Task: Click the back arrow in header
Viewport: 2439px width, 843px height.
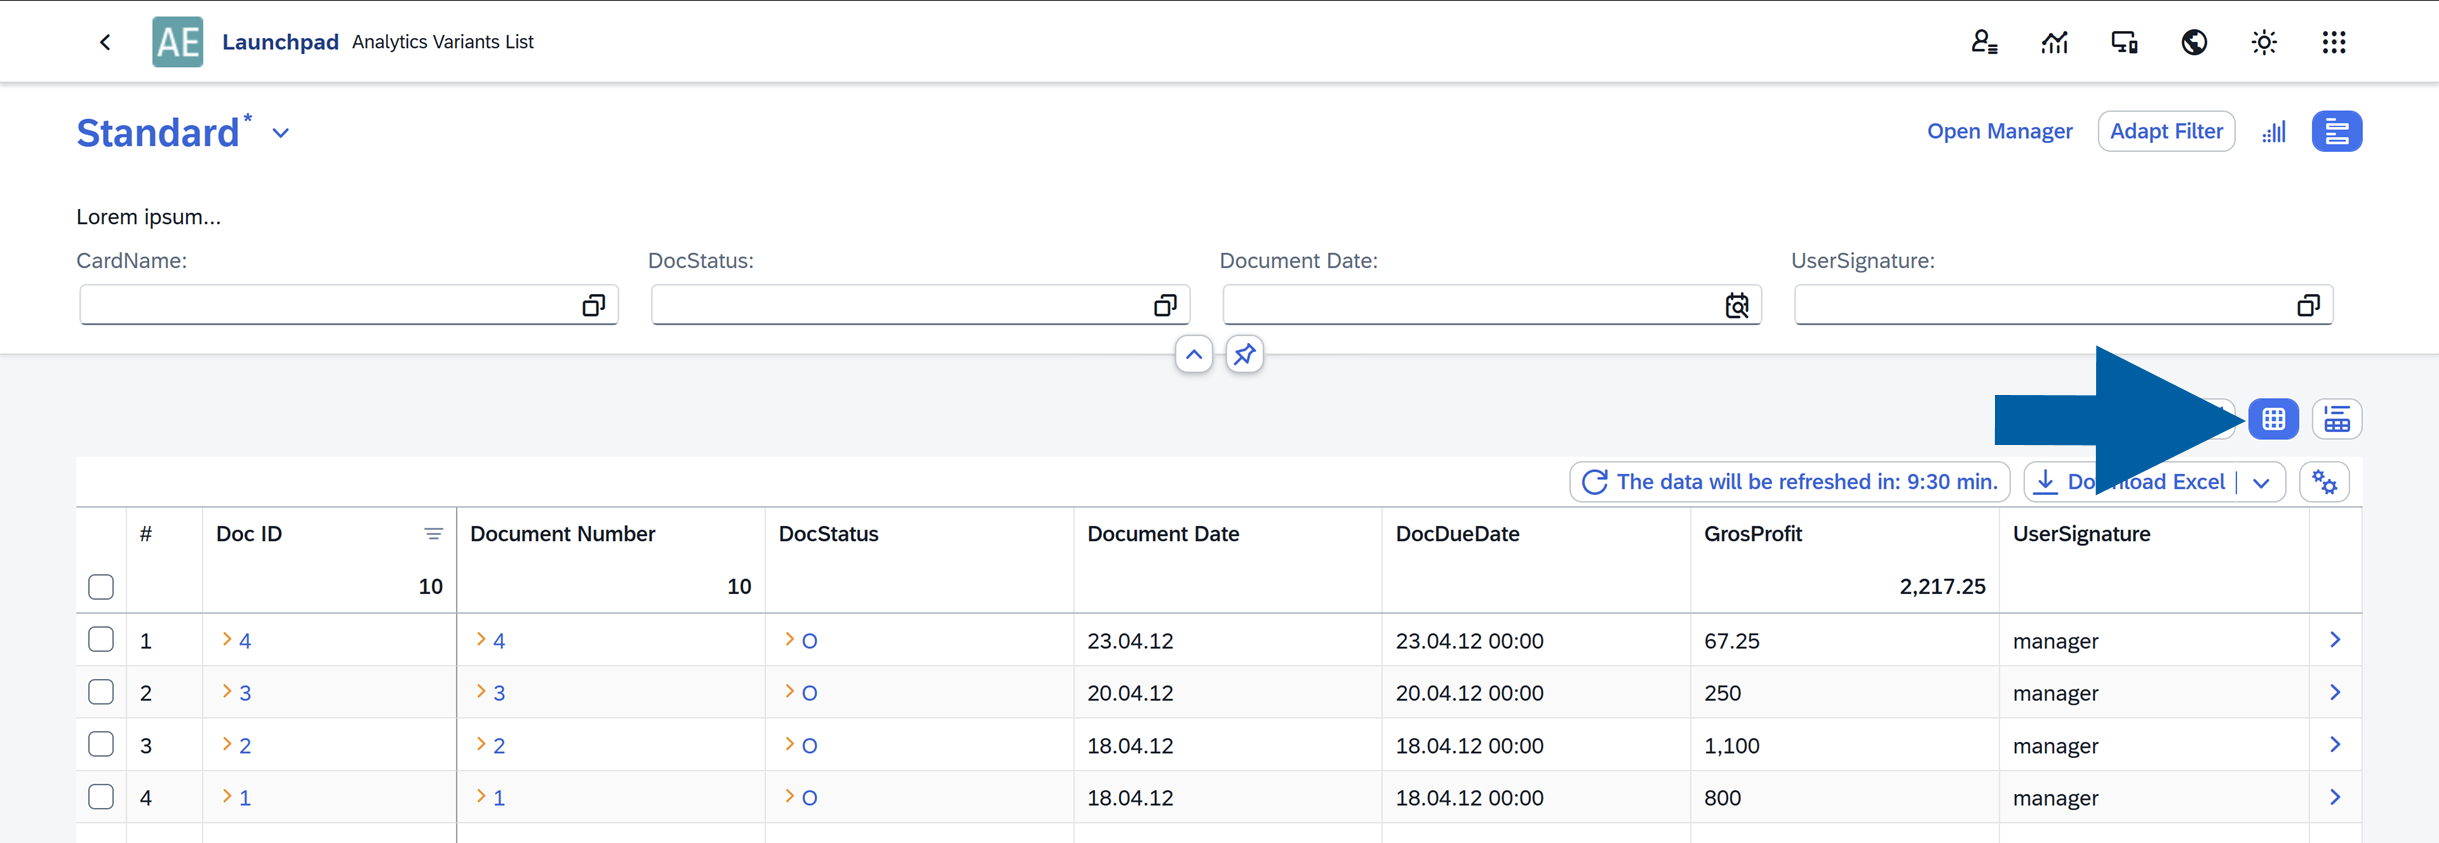Action: 105,42
